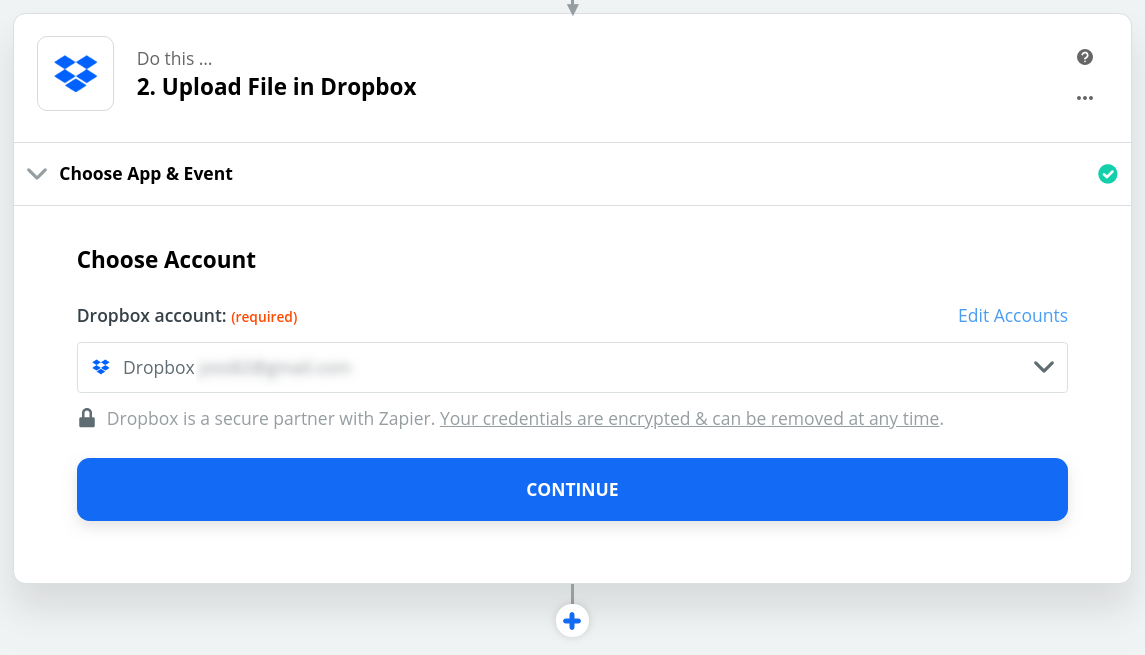Viewport: 1145px width, 655px height.
Task: Click the Dropbox app logo icon
Action: [x=75, y=73]
